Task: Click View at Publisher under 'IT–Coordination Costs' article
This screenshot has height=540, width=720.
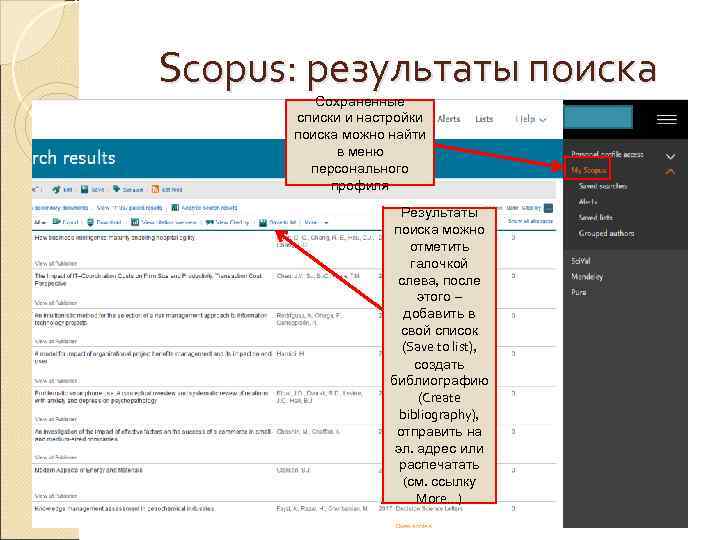Action: 56,303
